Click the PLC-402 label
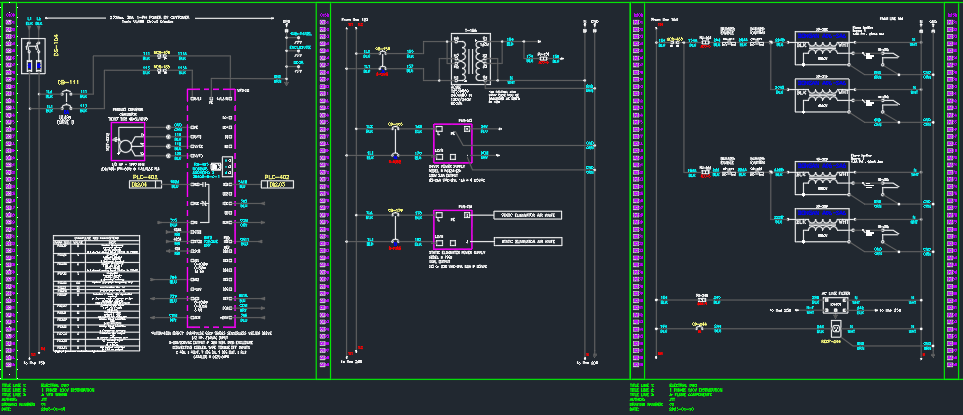 [279, 177]
